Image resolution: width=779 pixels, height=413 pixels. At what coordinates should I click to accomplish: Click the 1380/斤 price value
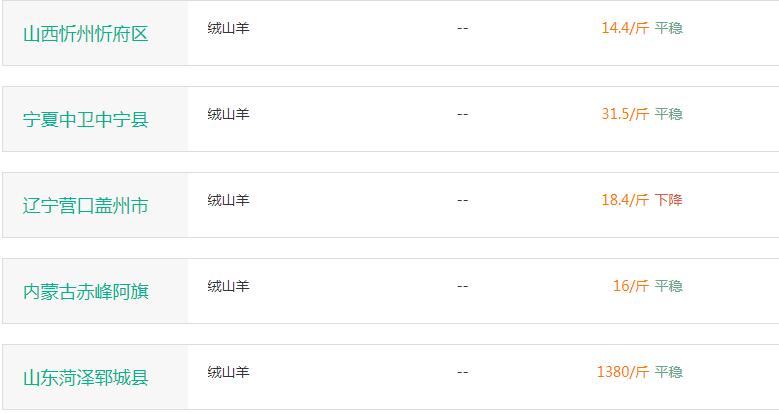(623, 372)
